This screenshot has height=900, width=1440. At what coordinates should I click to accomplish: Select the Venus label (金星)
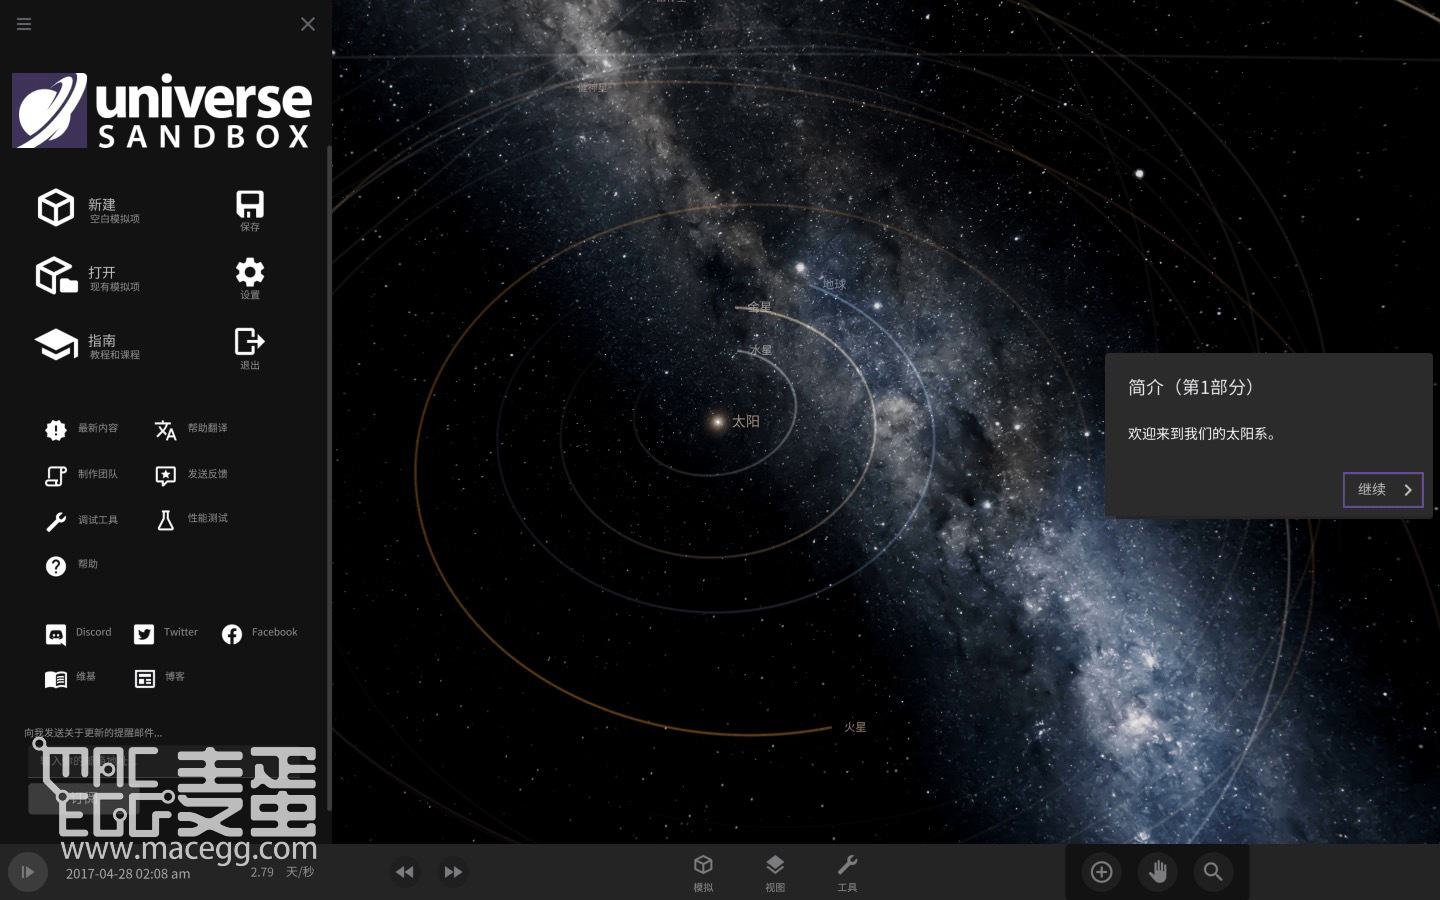(x=759, y=307)
